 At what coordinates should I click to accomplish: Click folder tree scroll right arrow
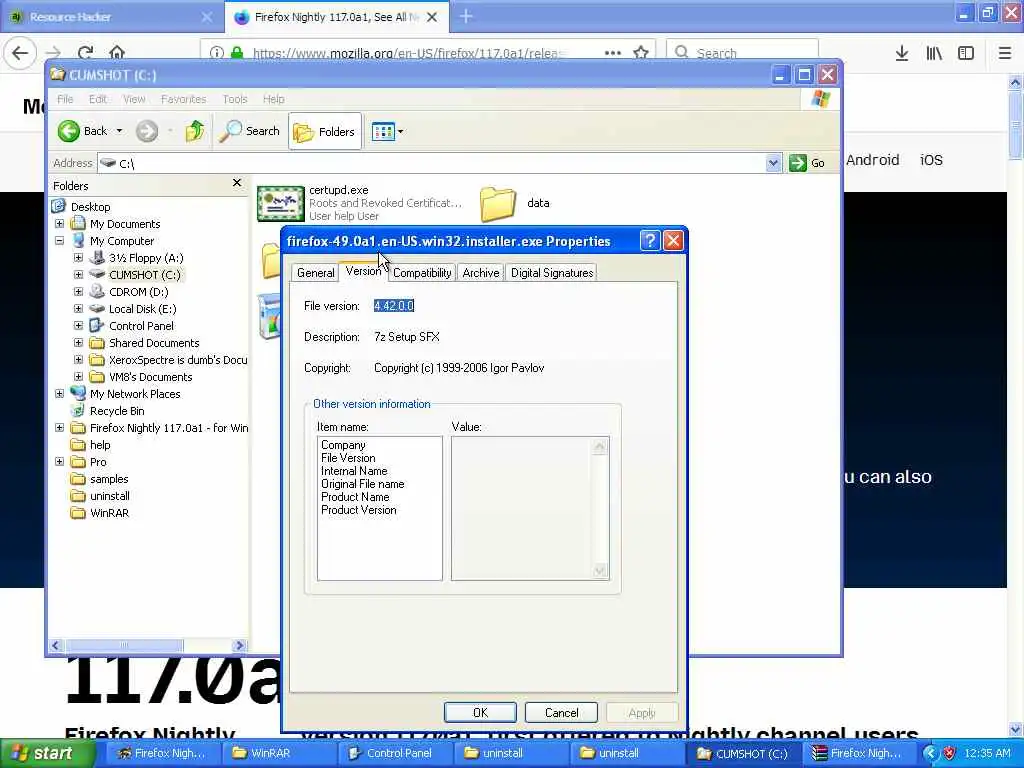coord(240,645)
